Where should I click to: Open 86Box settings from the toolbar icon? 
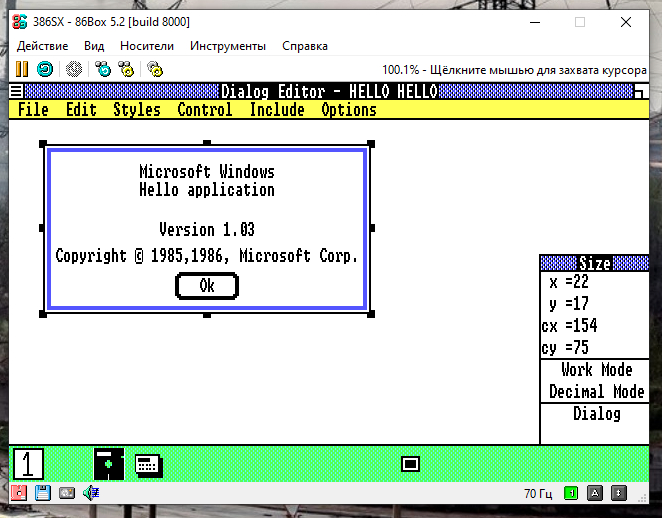coord(155,69)
